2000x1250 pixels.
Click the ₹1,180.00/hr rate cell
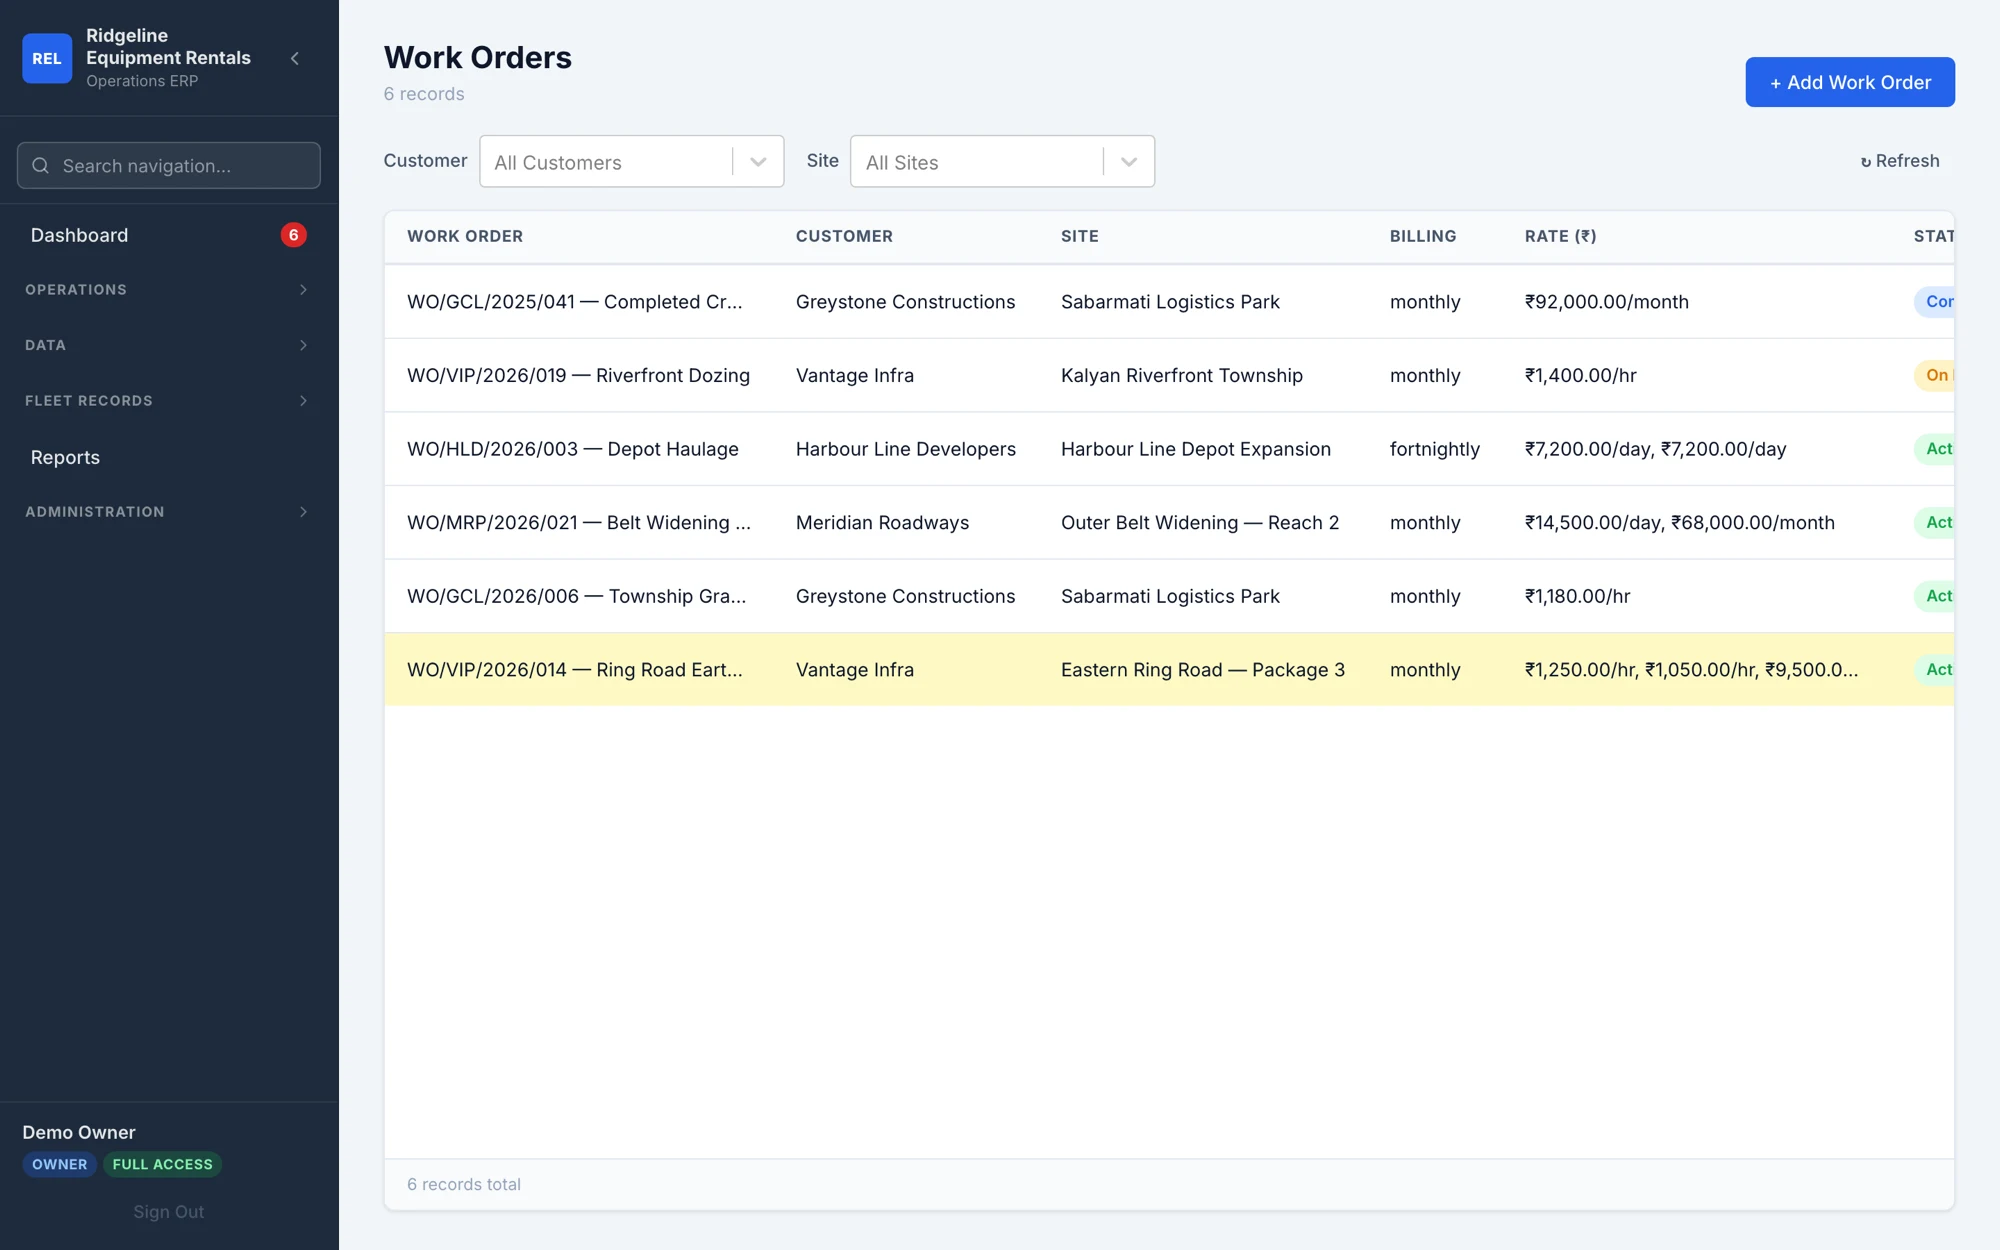[x=1577, y=596]
